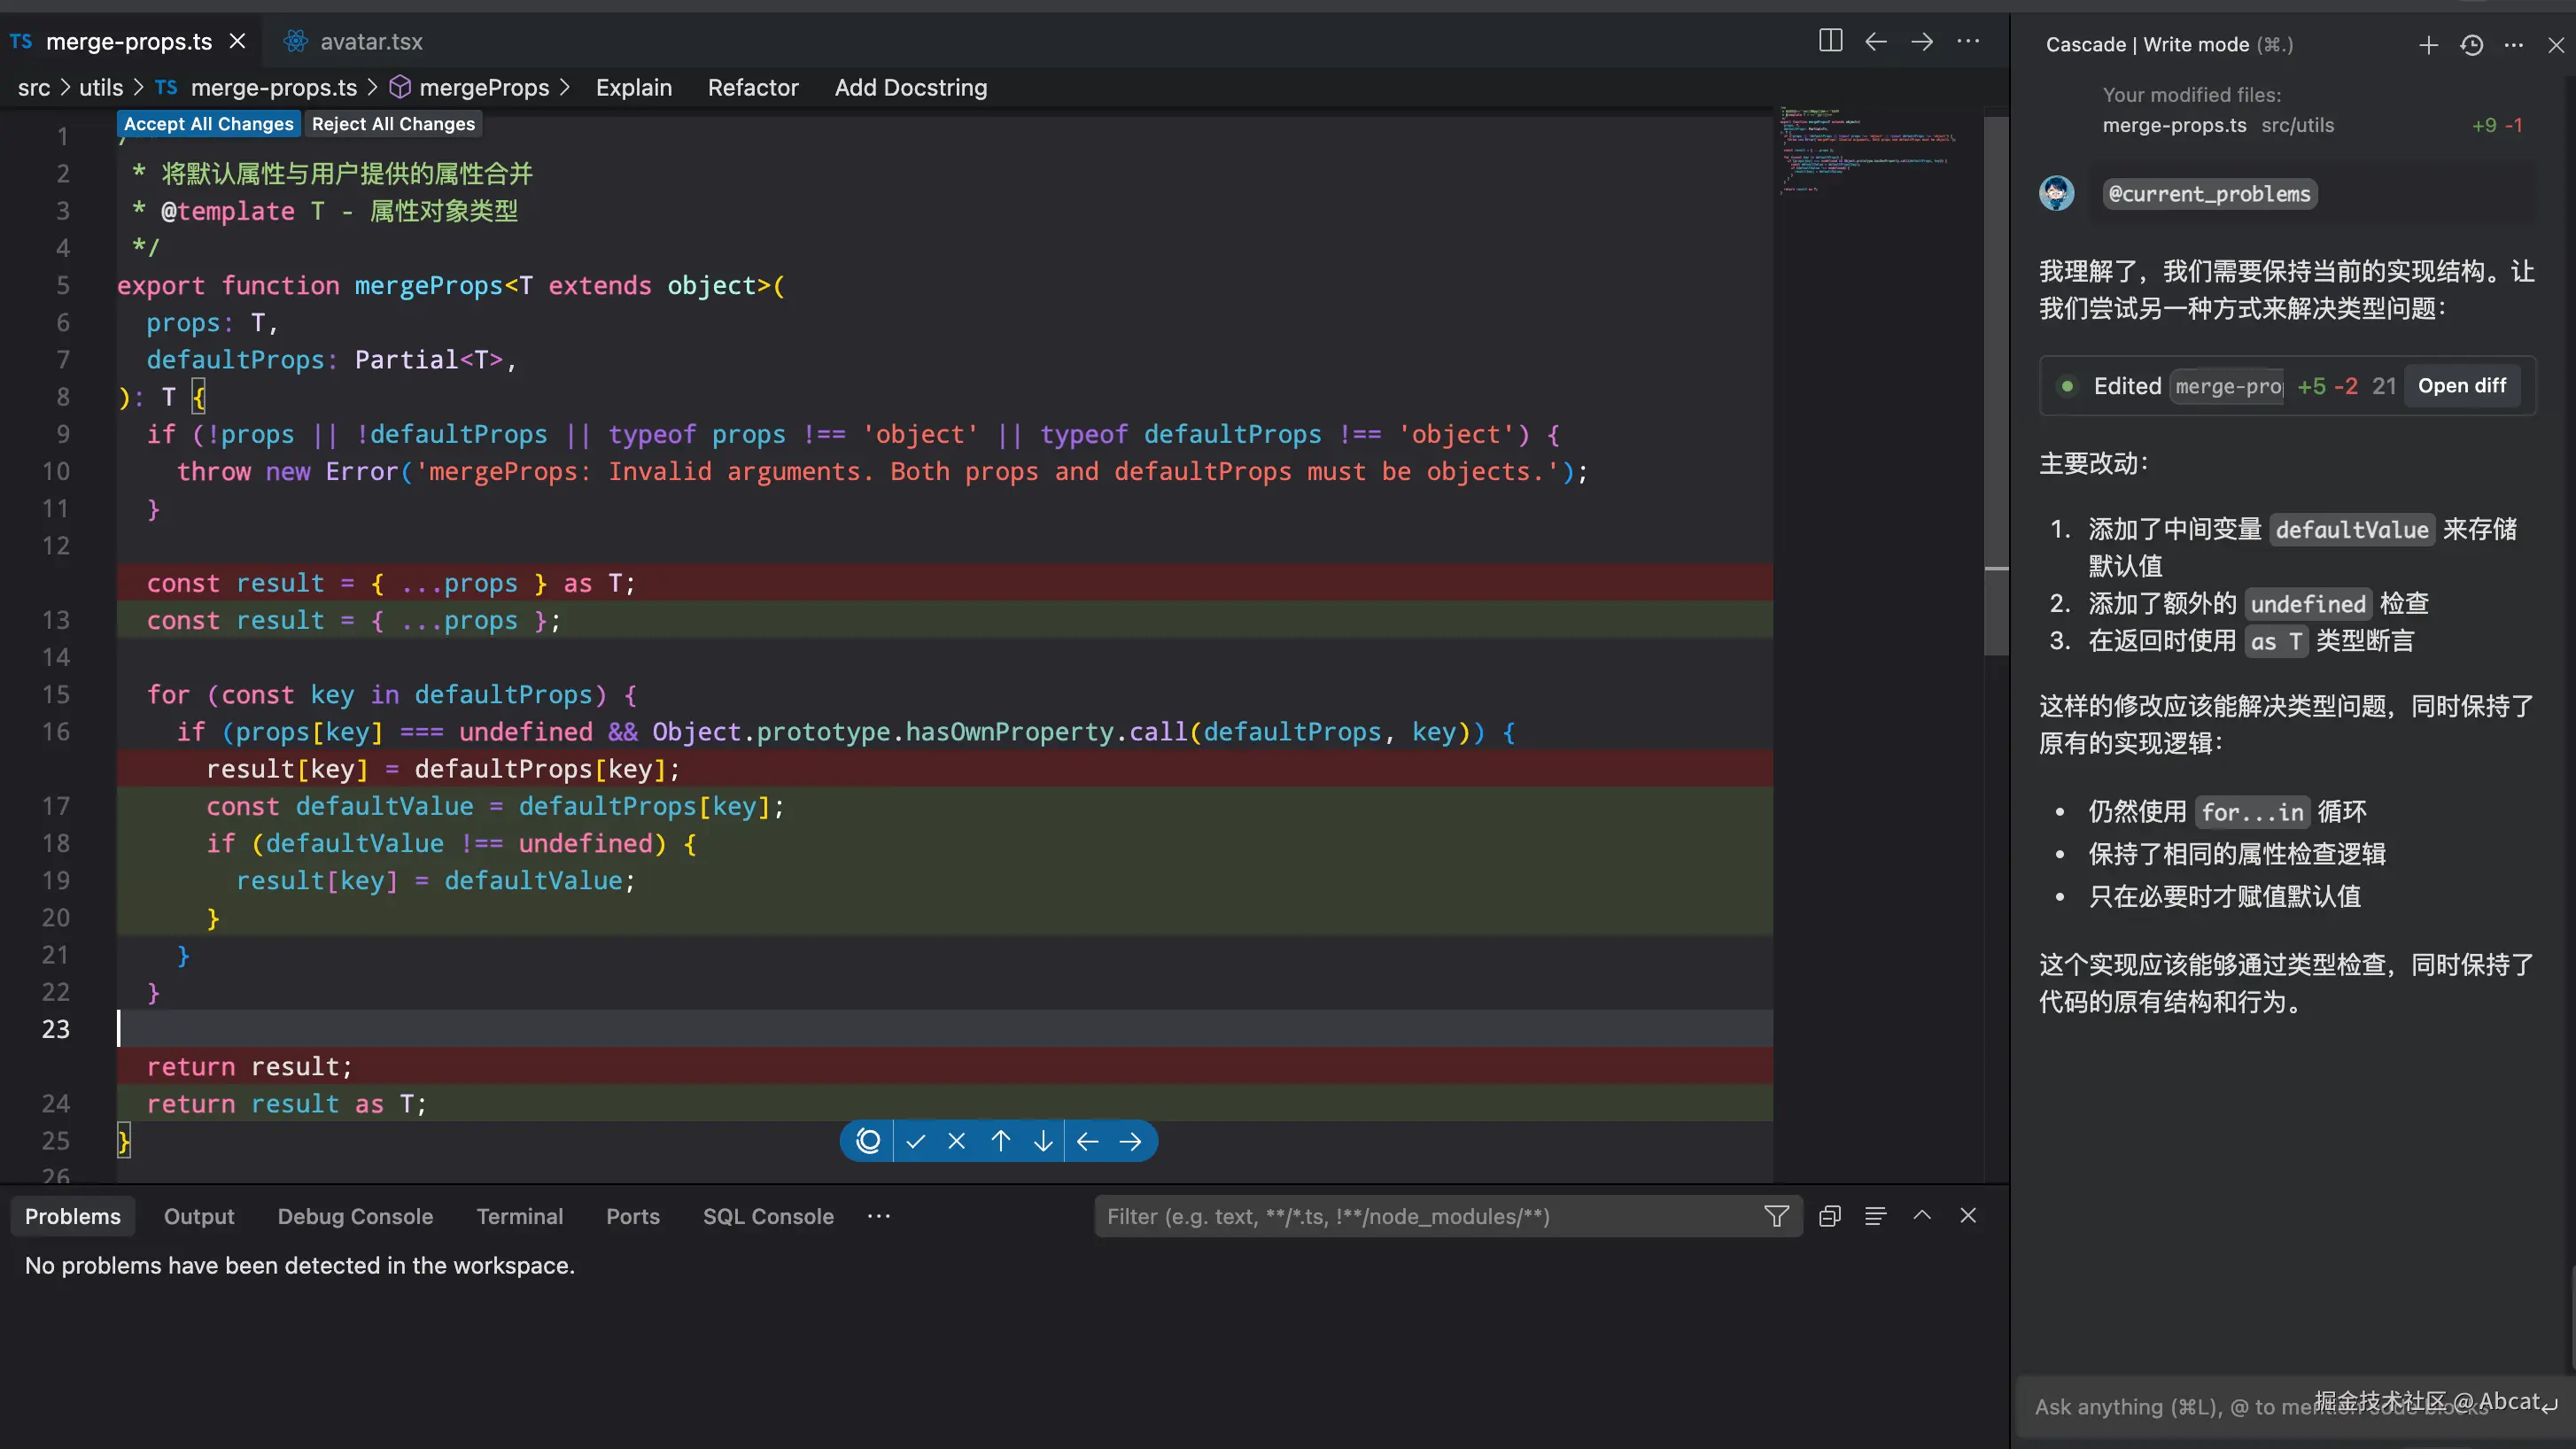Click the split editor icon

click(1830, 41)
